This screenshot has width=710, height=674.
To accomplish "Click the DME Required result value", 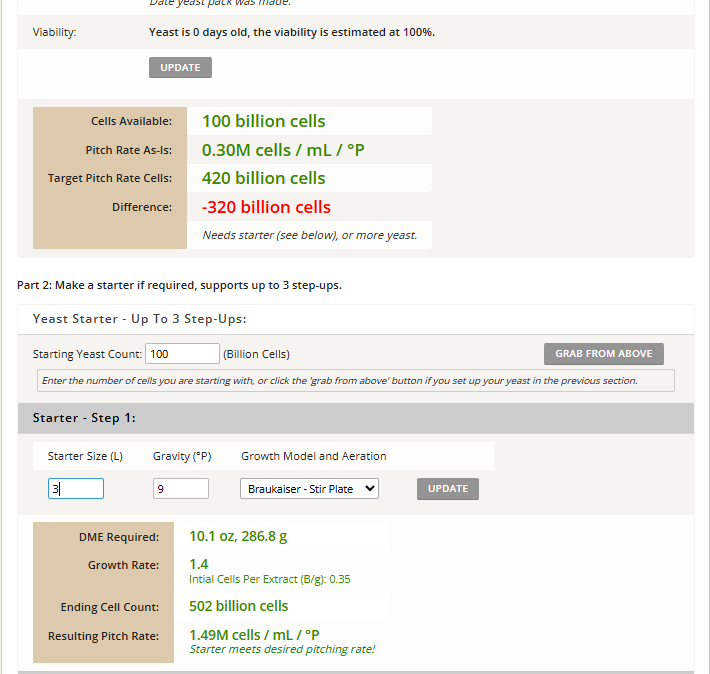I will point(238,536).
